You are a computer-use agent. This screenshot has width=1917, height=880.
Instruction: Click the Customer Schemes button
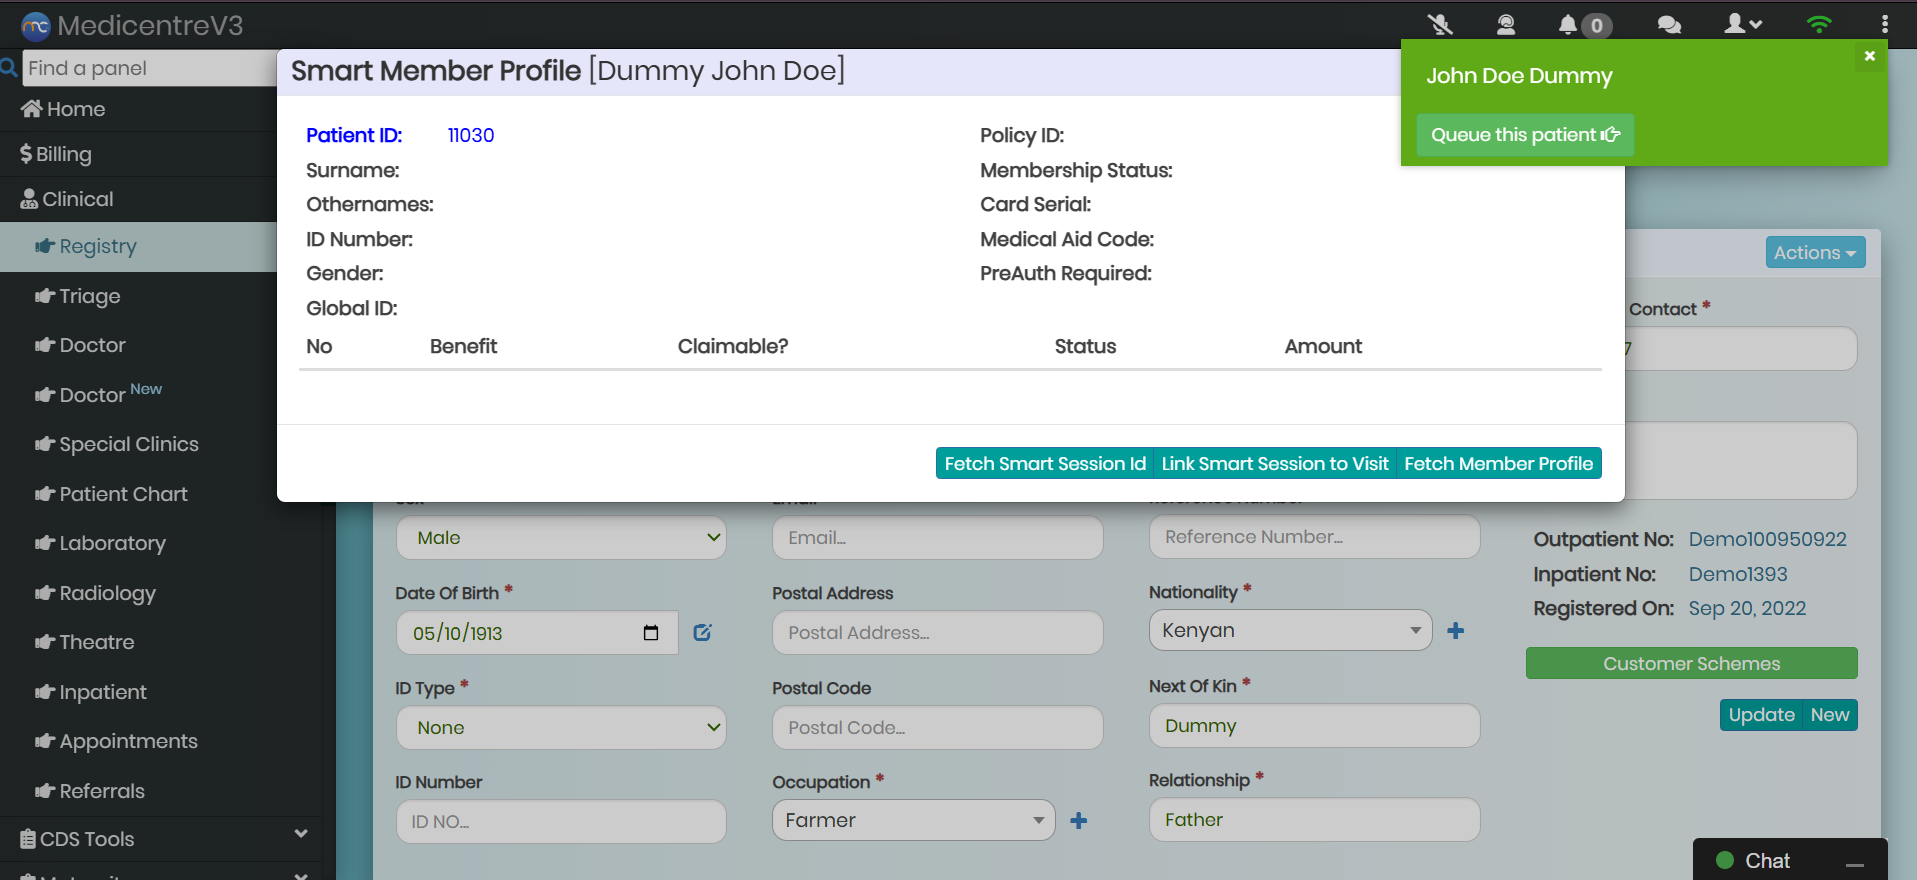1691,664
